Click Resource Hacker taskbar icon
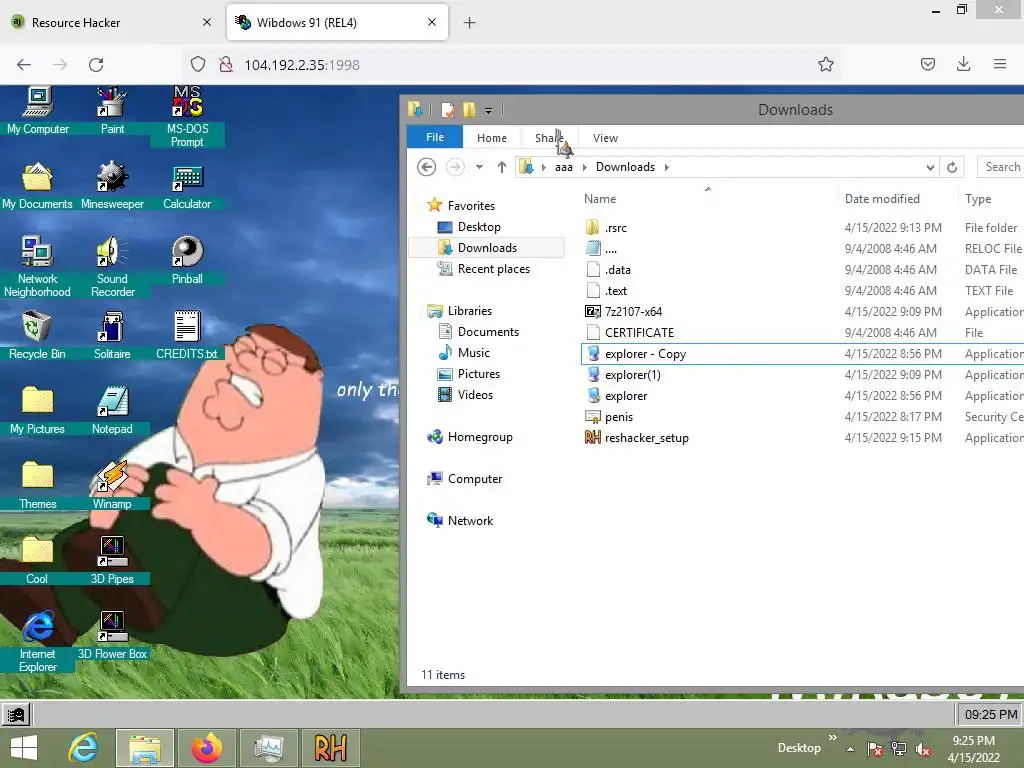The height and width of the screenshot is (768, 1024). click(330, 748)
